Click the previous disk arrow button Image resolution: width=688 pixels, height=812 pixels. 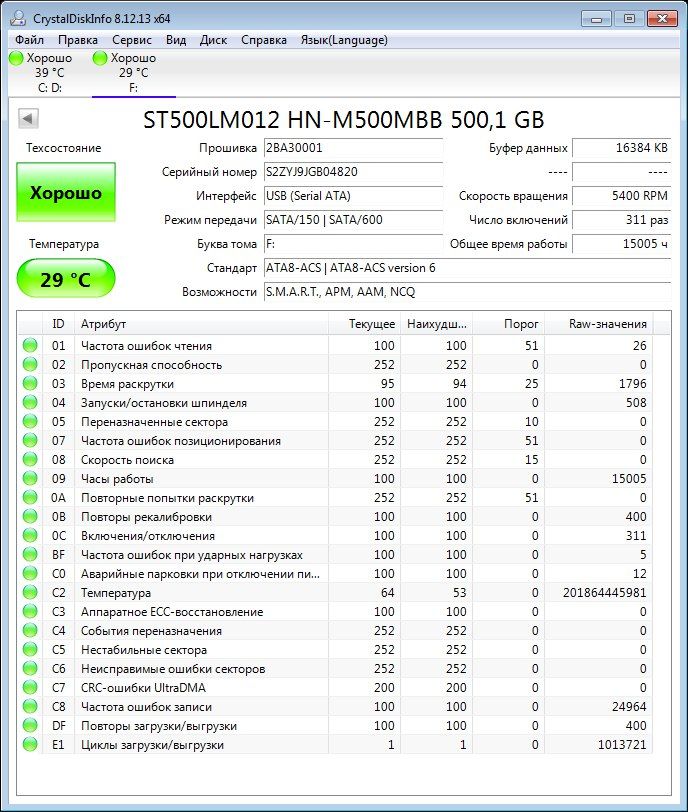point(28,119)
